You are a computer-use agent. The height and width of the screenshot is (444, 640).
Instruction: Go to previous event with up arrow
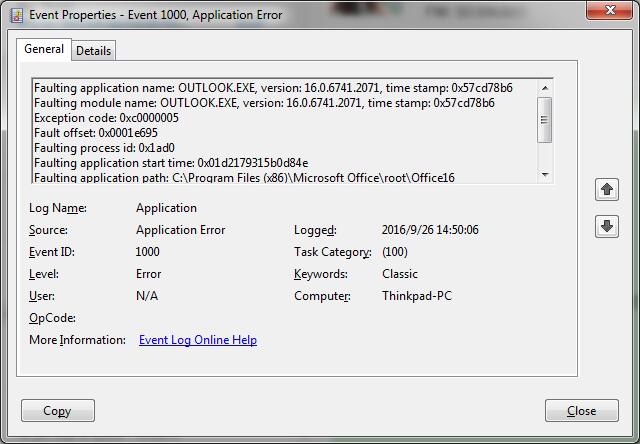[x=607, y=189]
